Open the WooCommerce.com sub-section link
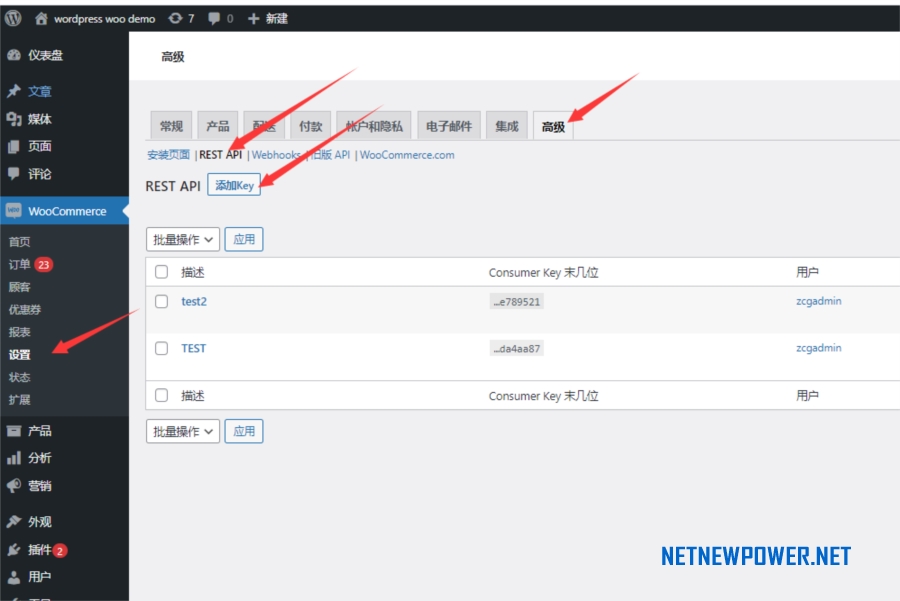Image resolution: width=900 pixels, height=601 pixels. pos(407,155)
